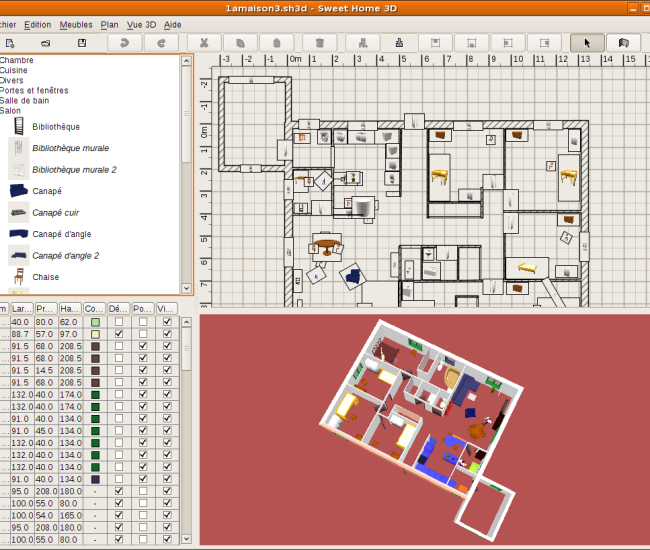Image resolution: width=650 pixels, height=550 pixels.
Task: Sort the table by the Lar… column header
Action: coord(20,309)
